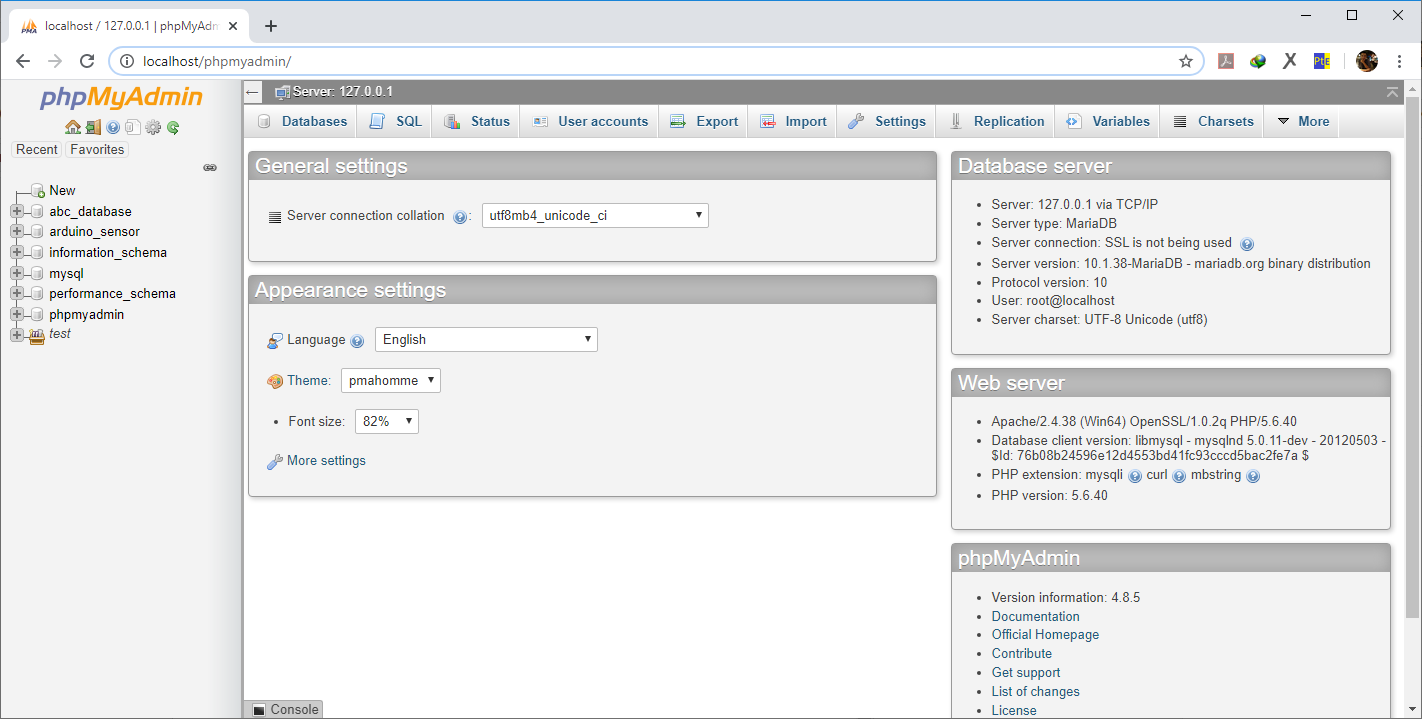Open the Export tab
This screenshot has width=1422, height=719.
click(x=703, y=121)
